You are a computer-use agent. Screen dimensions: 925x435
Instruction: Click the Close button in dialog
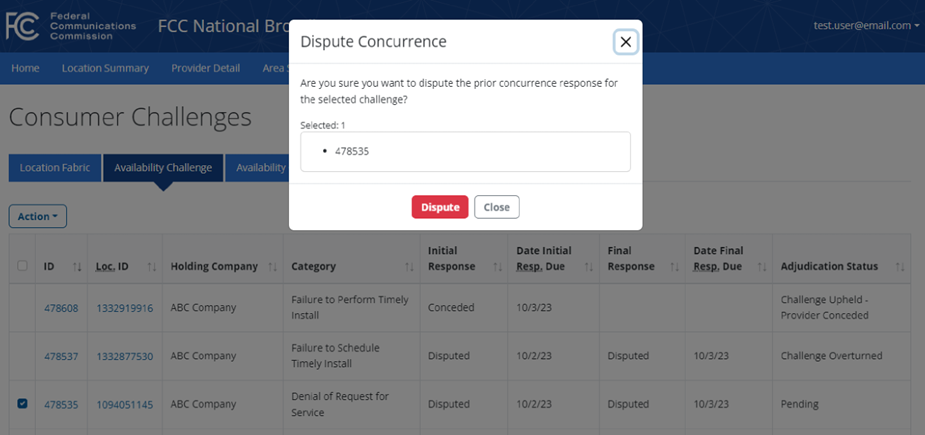497,207
